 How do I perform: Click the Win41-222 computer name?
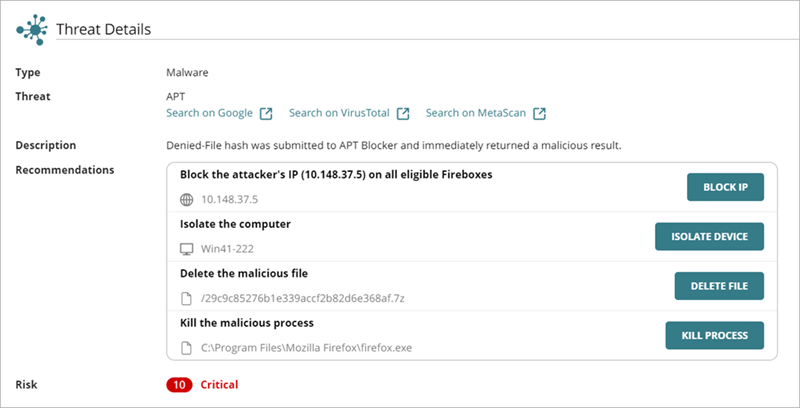coord(229,248)
